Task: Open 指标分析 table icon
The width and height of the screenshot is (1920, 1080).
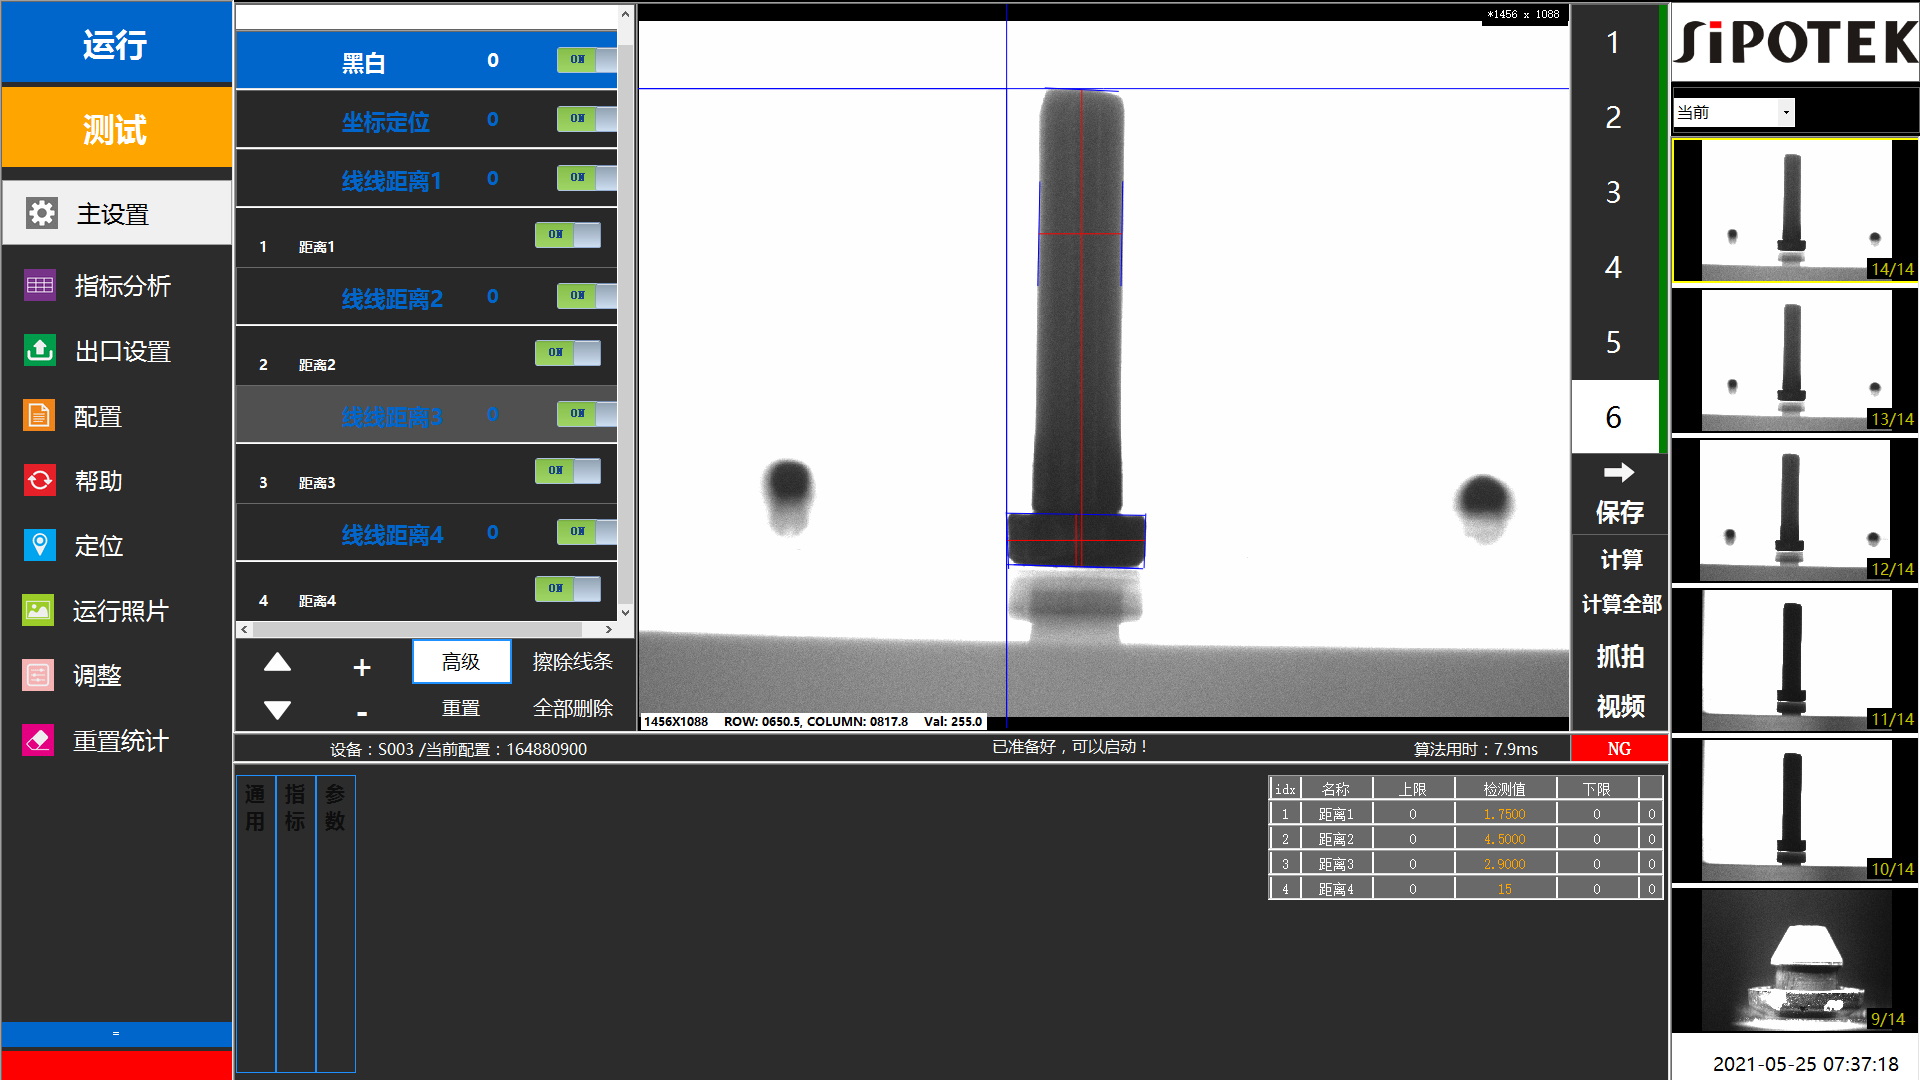Action: (x=40, y=286)
